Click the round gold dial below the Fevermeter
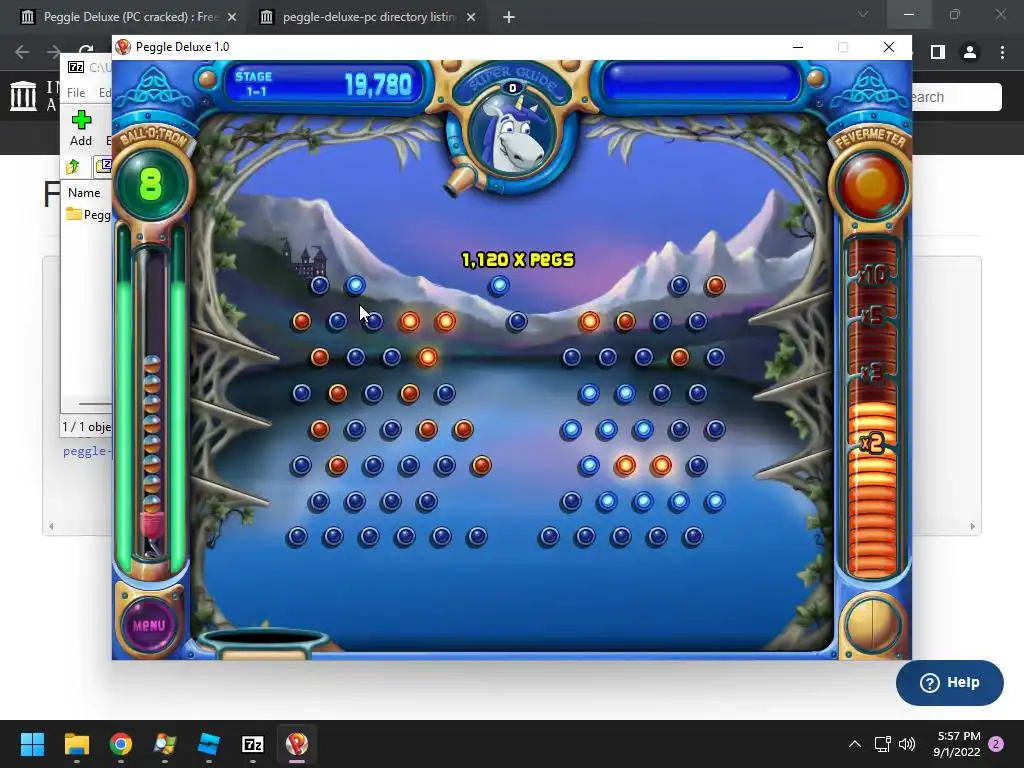This screenshot has height=768, width=1024. tap(873, 625)
